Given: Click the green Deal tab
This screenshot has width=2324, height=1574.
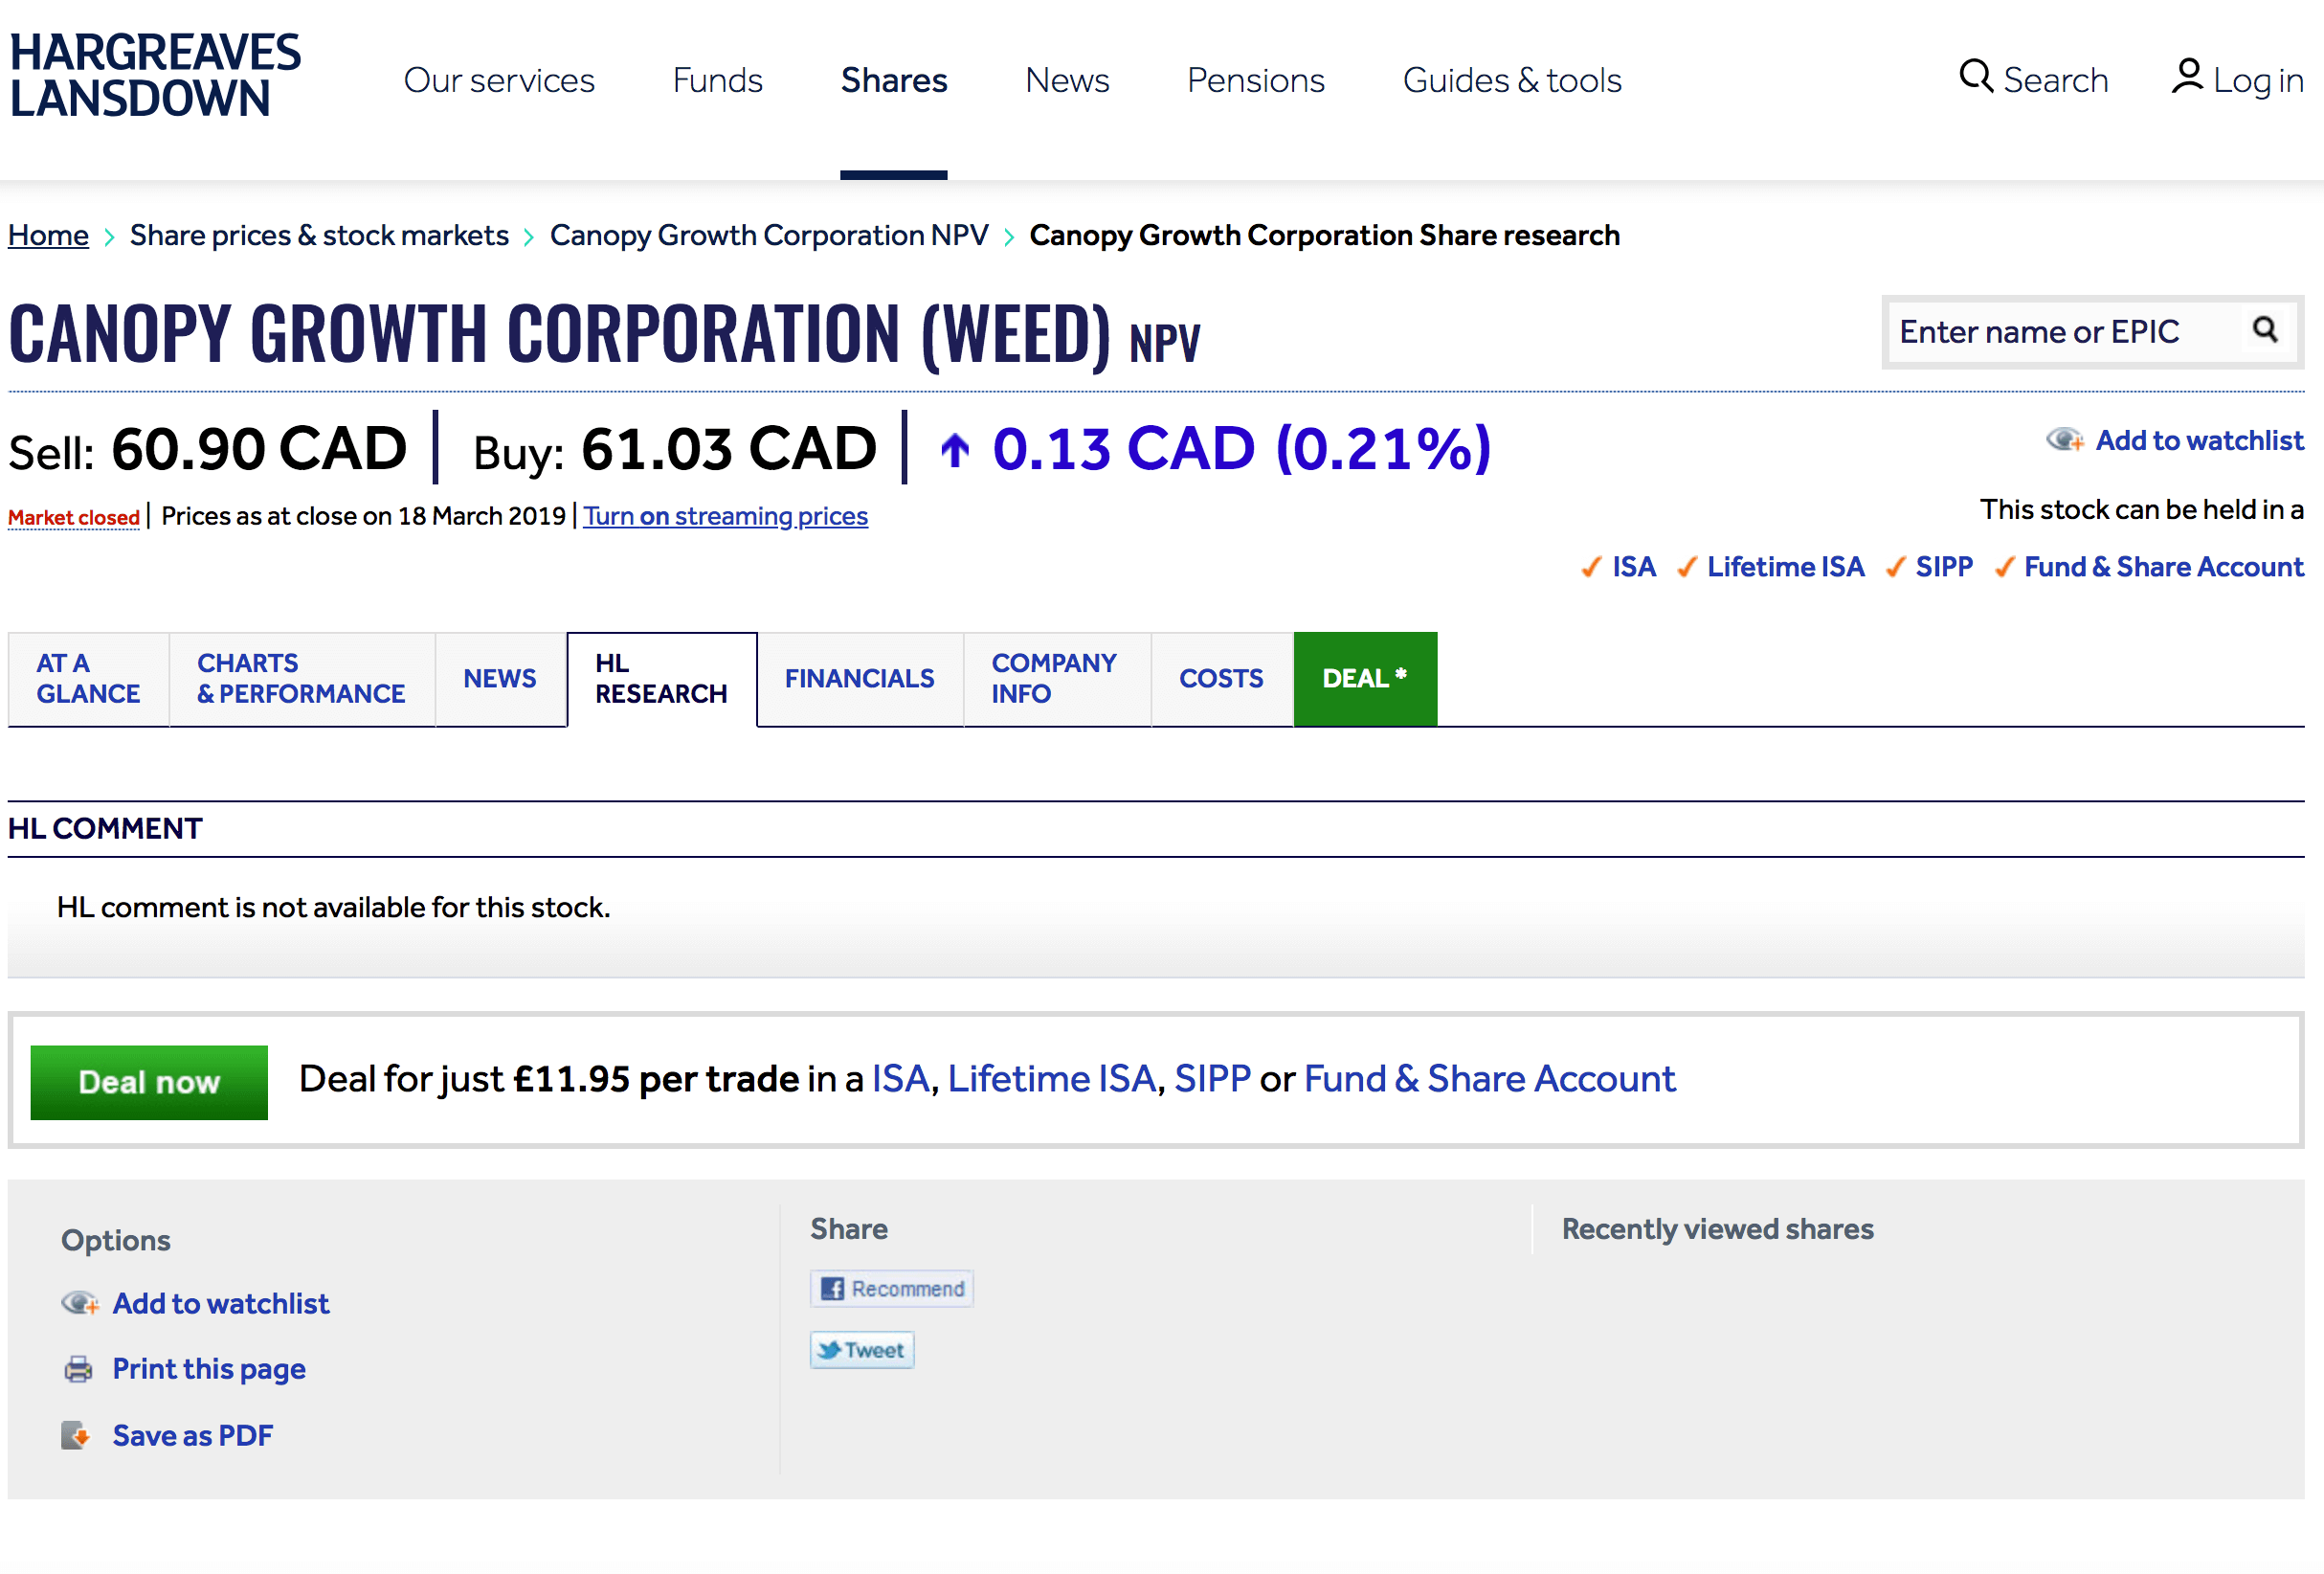Looking at the screenshot, I should coord(1365,679).
